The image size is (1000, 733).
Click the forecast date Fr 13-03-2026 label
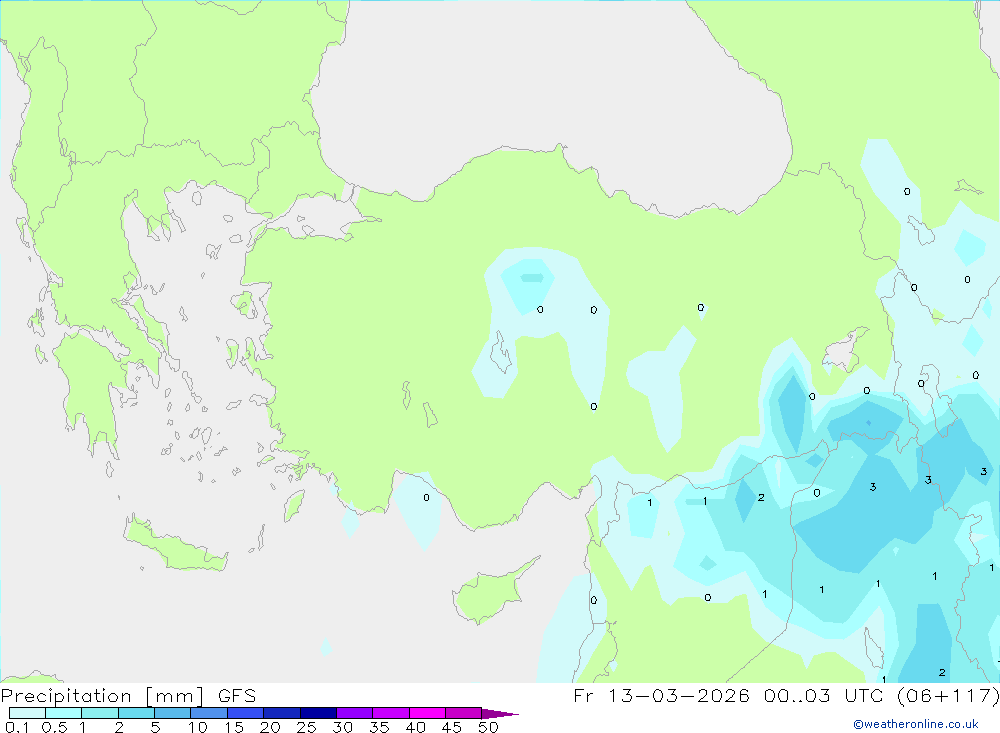pos(661,695)
